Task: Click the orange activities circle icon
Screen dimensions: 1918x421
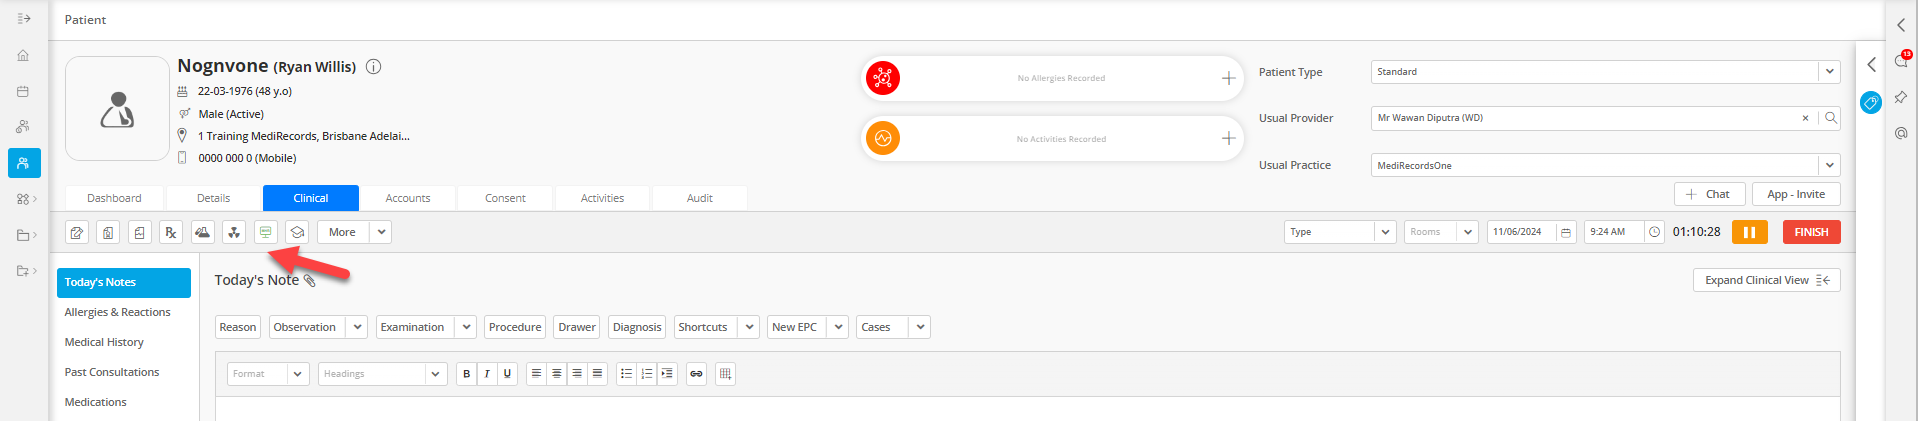Action: (883, 138)
